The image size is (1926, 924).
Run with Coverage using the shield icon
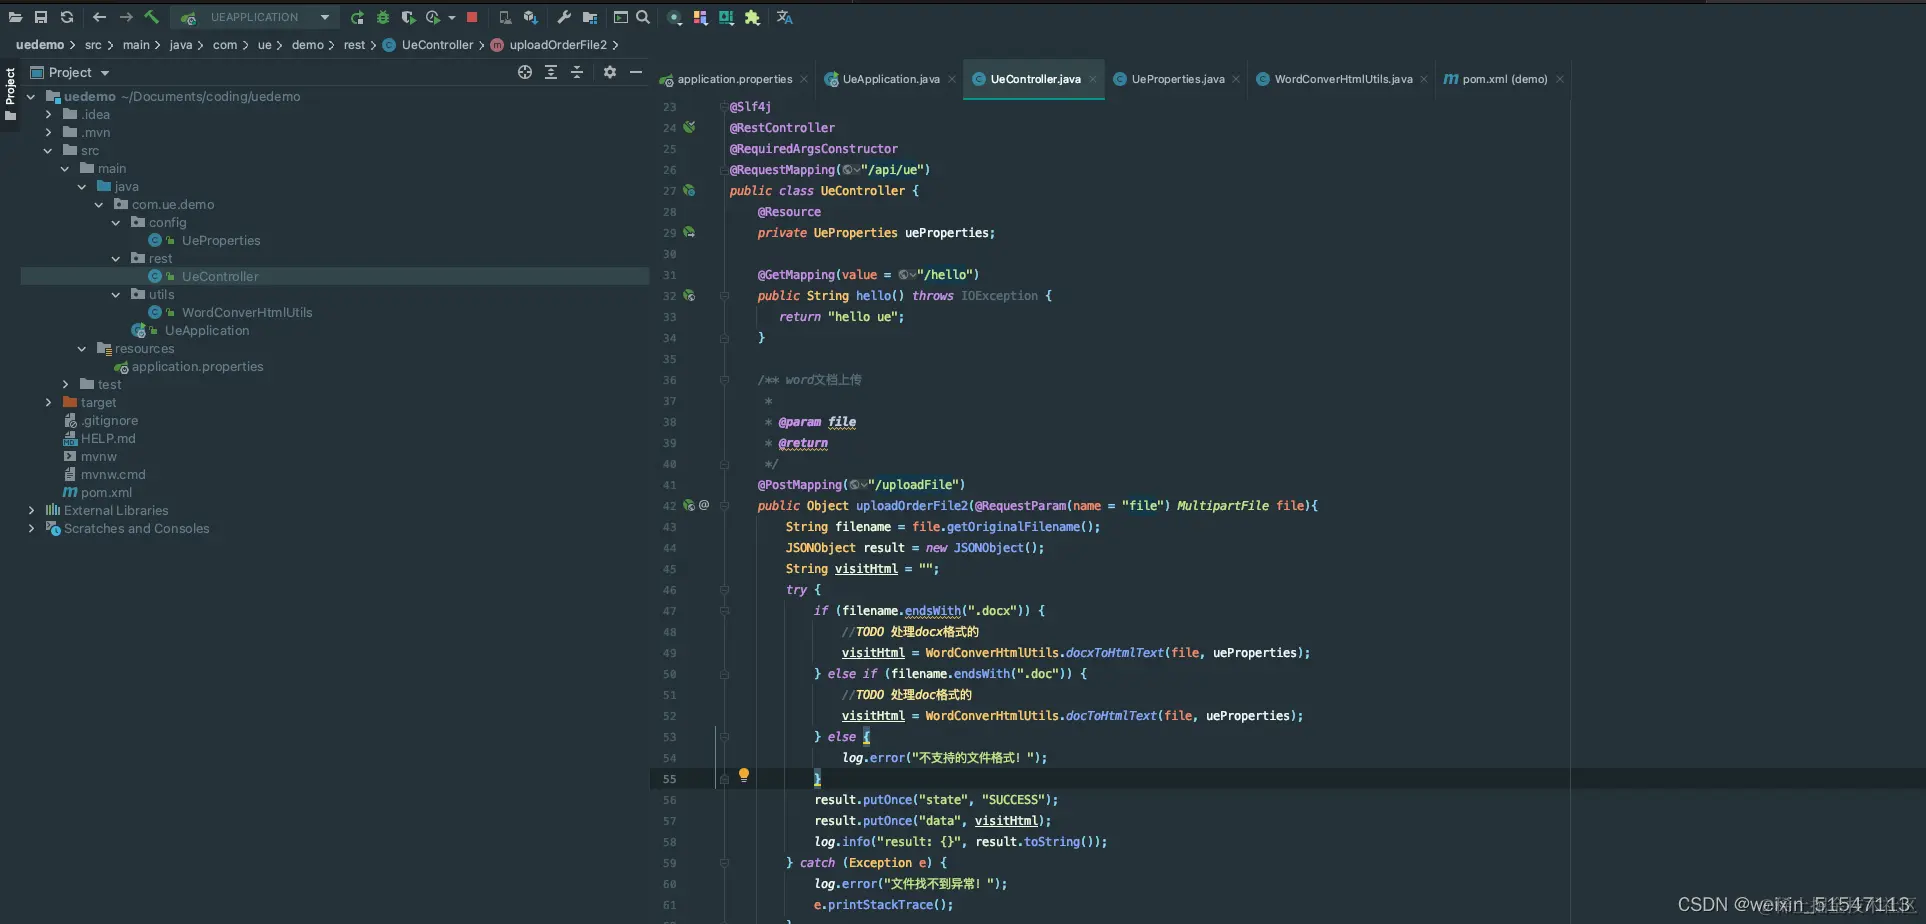[x=408, y=17]
